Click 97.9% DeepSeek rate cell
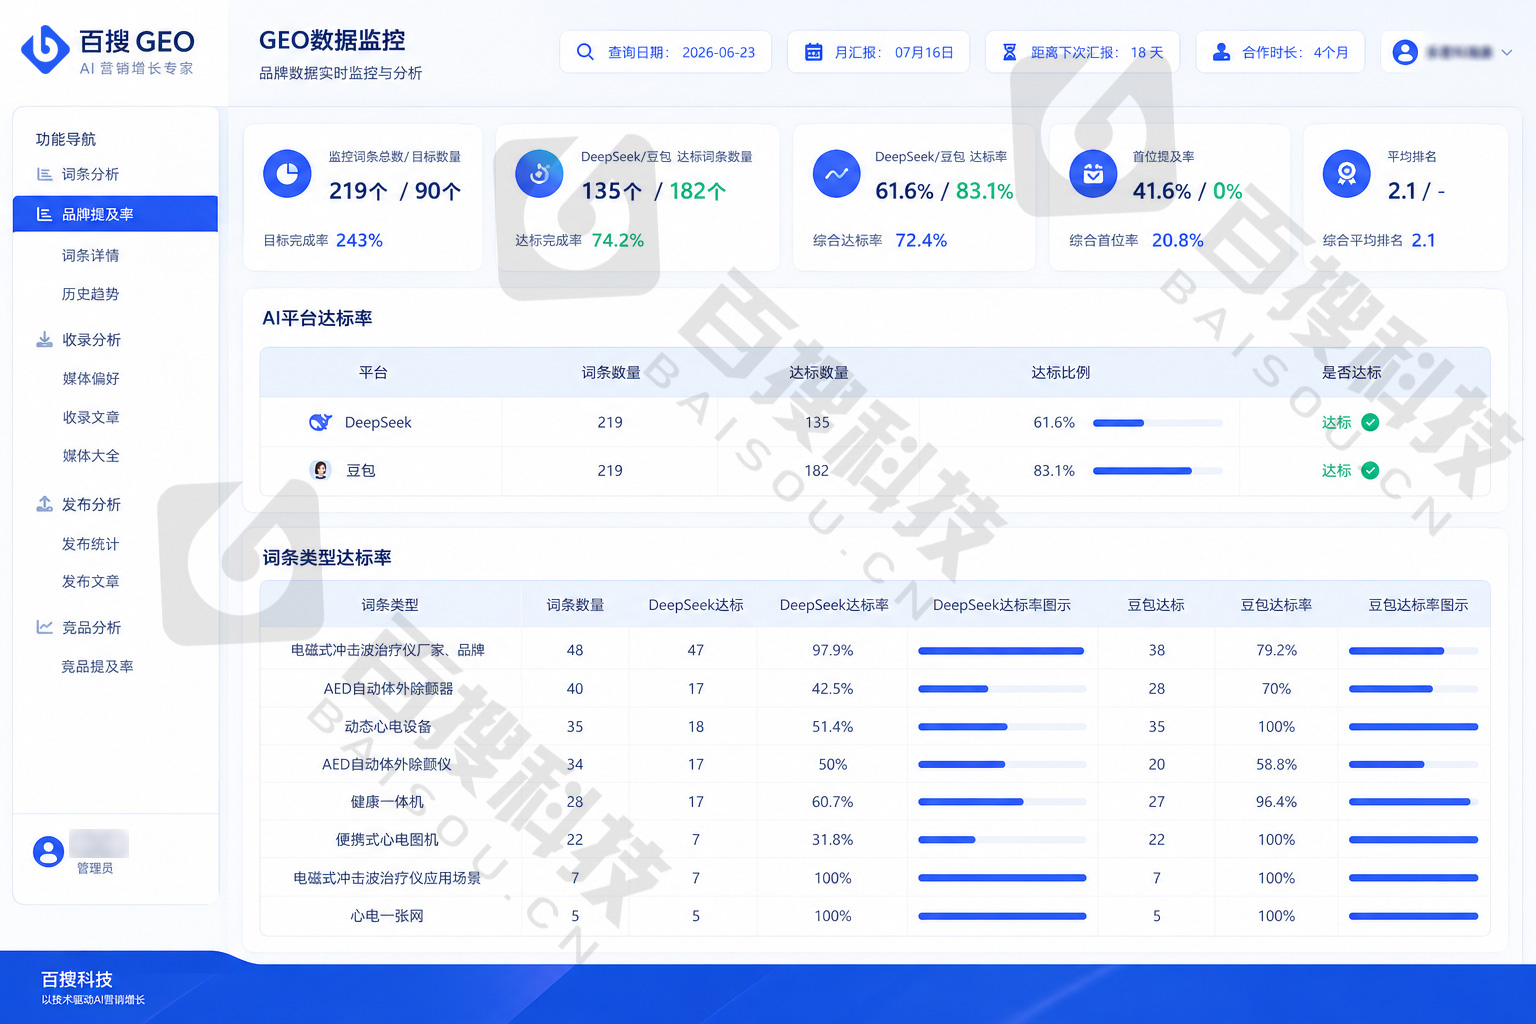 833,650
